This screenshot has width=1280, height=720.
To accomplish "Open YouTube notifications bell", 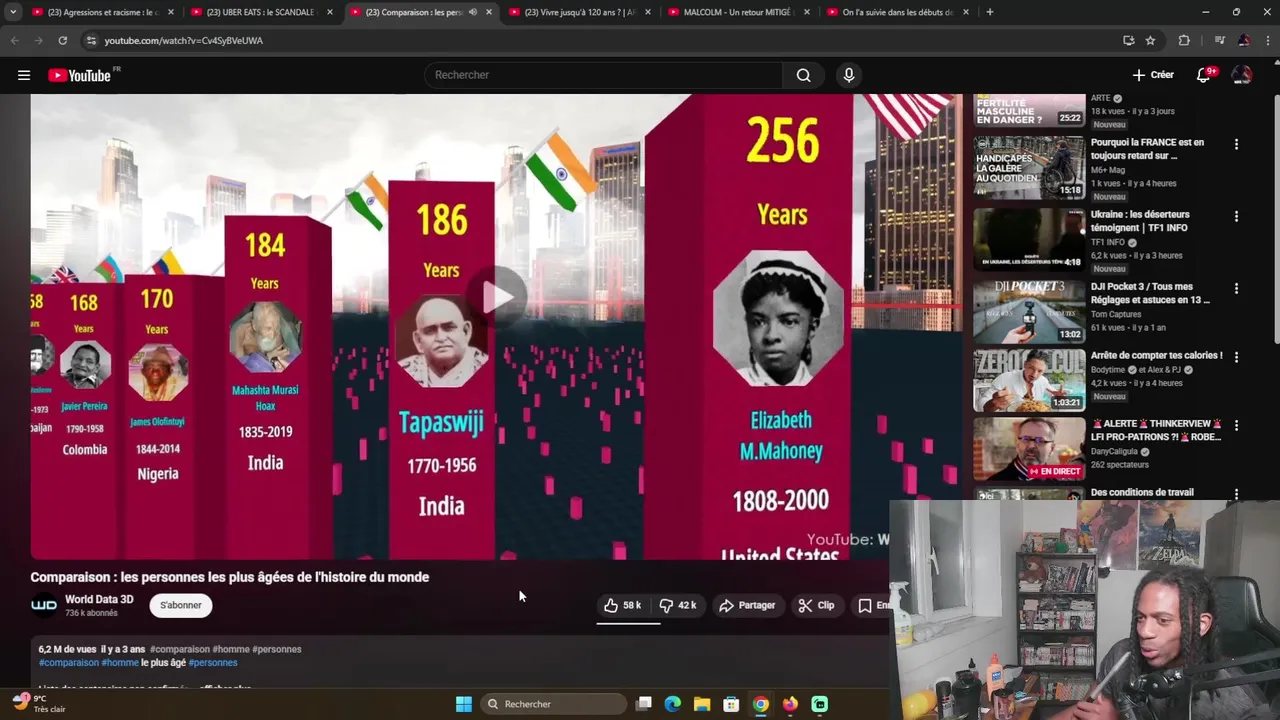I will pos(1204,75).
